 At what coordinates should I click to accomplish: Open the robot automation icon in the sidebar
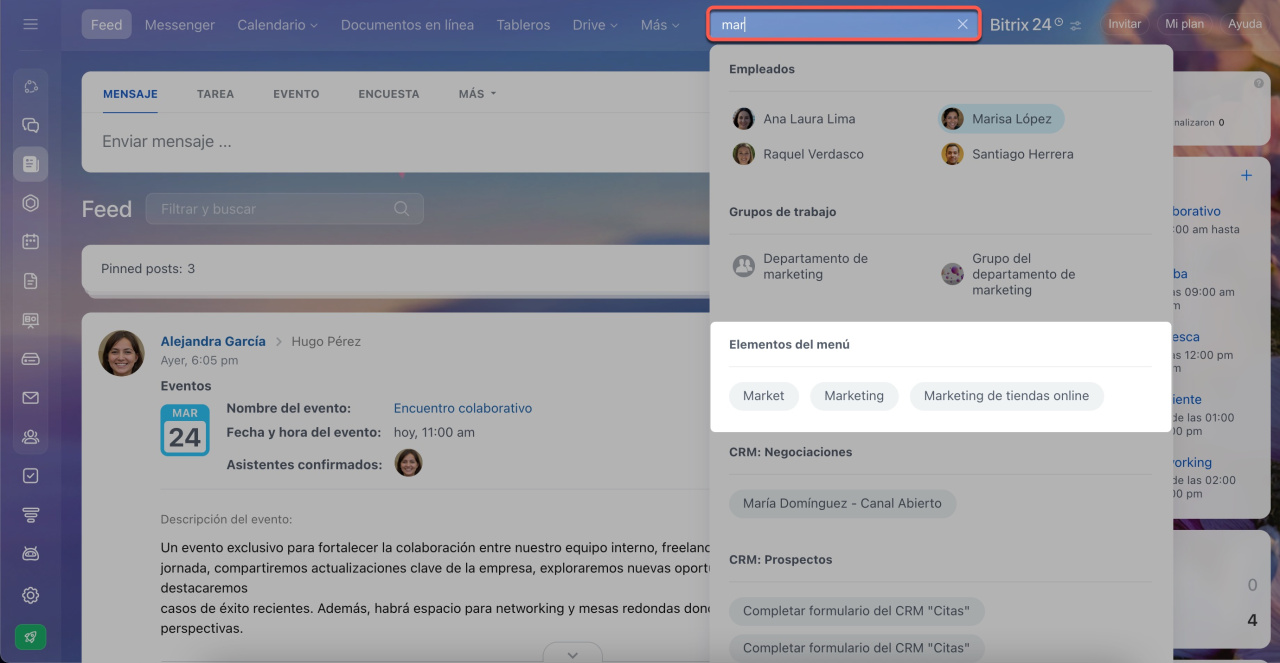pyautogui.click(x=30, y=554)
